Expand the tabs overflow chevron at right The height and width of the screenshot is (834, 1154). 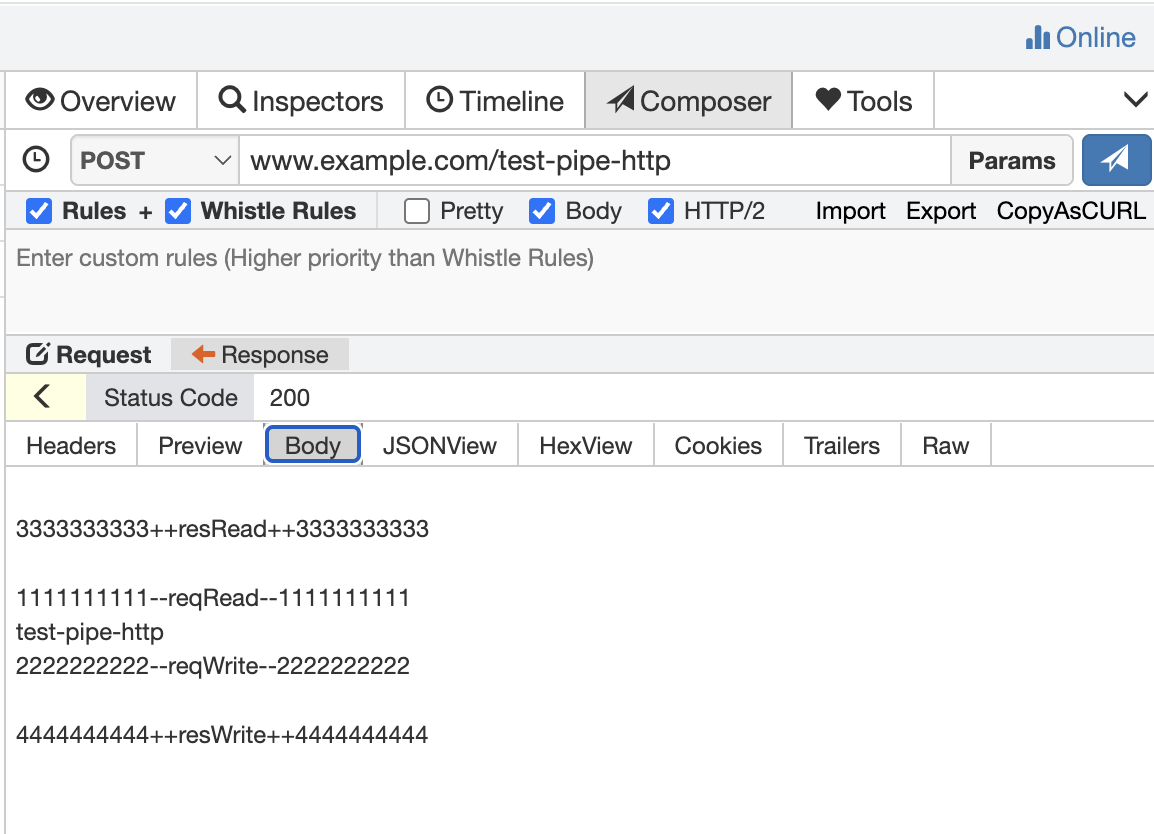point(1136,99)
